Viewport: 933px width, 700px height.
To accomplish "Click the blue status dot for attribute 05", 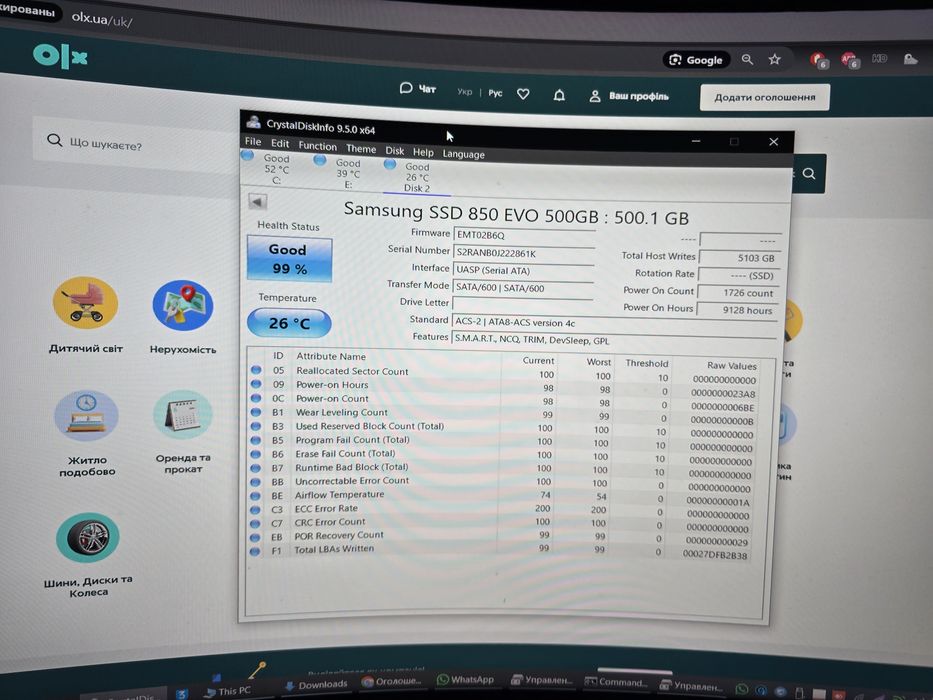I will [x=256, y=370].
